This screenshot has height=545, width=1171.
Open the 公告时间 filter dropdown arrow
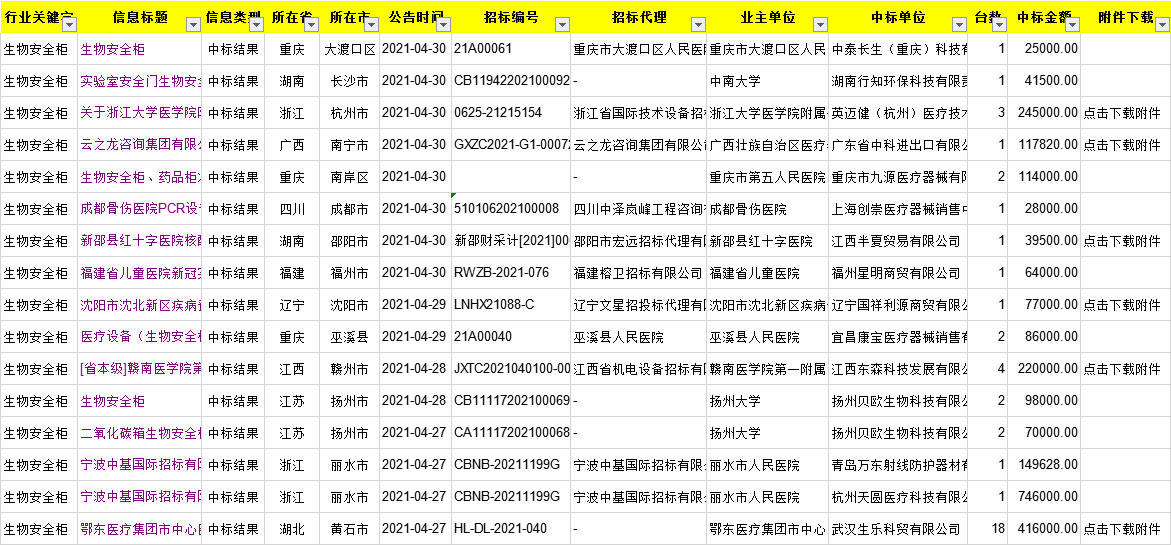(x=441, y=24)
